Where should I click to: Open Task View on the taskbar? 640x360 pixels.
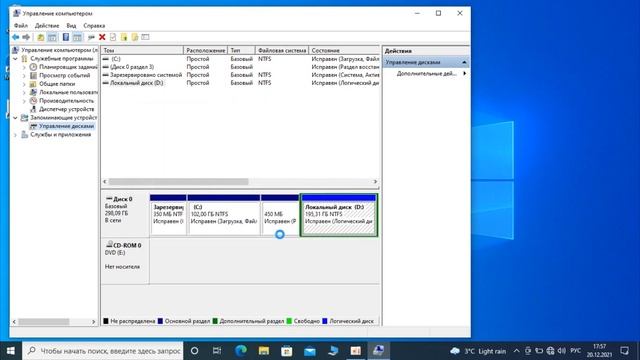(x=217, y=351)
